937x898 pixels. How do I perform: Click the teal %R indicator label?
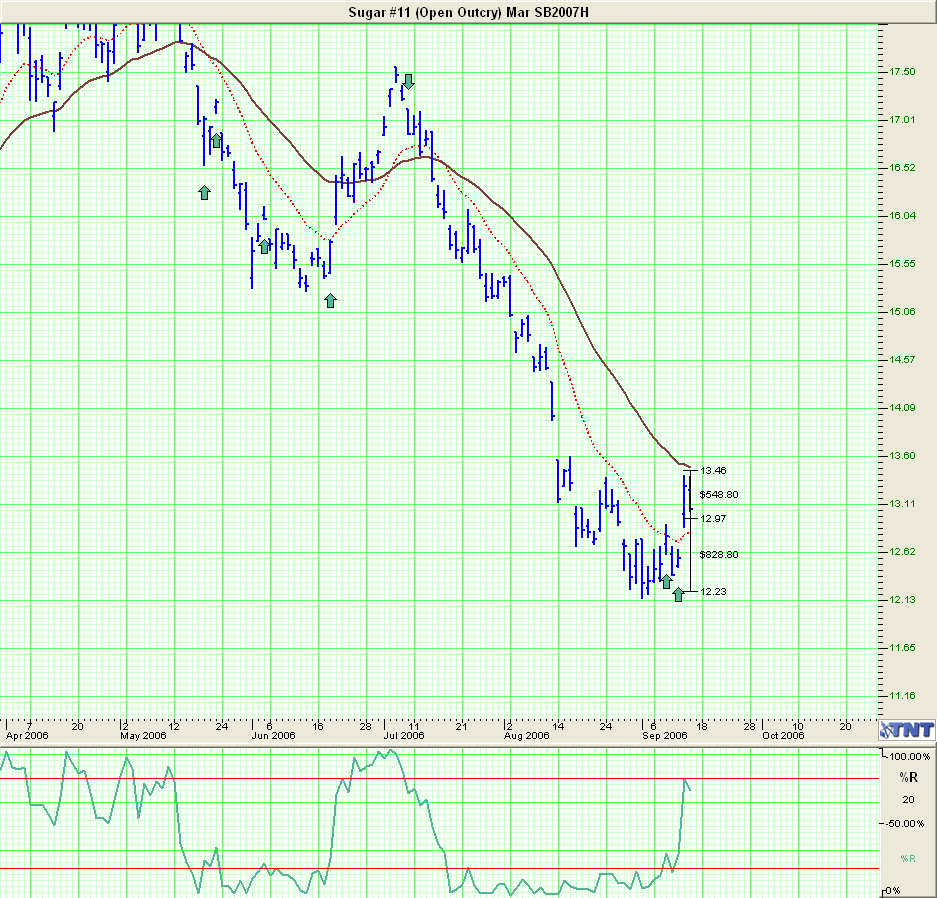click(x=908, y=859)
